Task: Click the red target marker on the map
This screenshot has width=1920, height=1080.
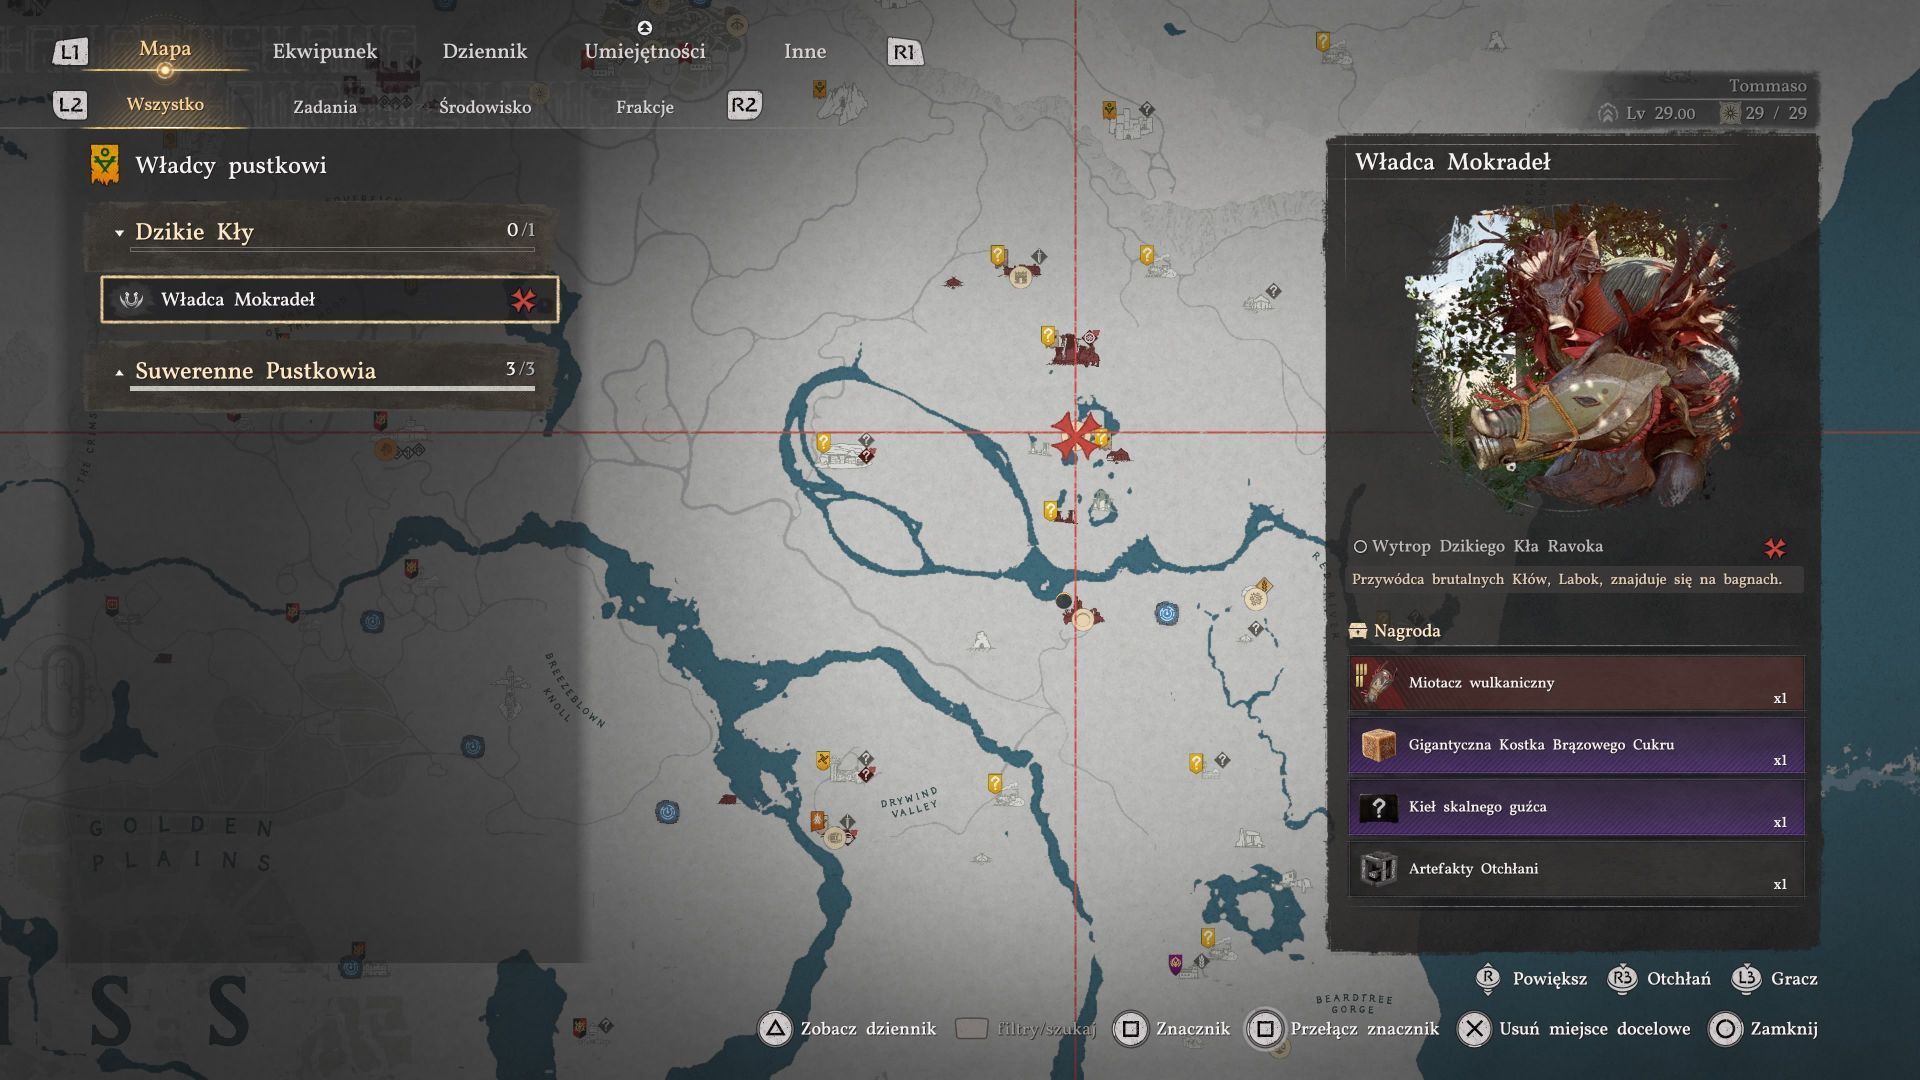Action: 1075,435
